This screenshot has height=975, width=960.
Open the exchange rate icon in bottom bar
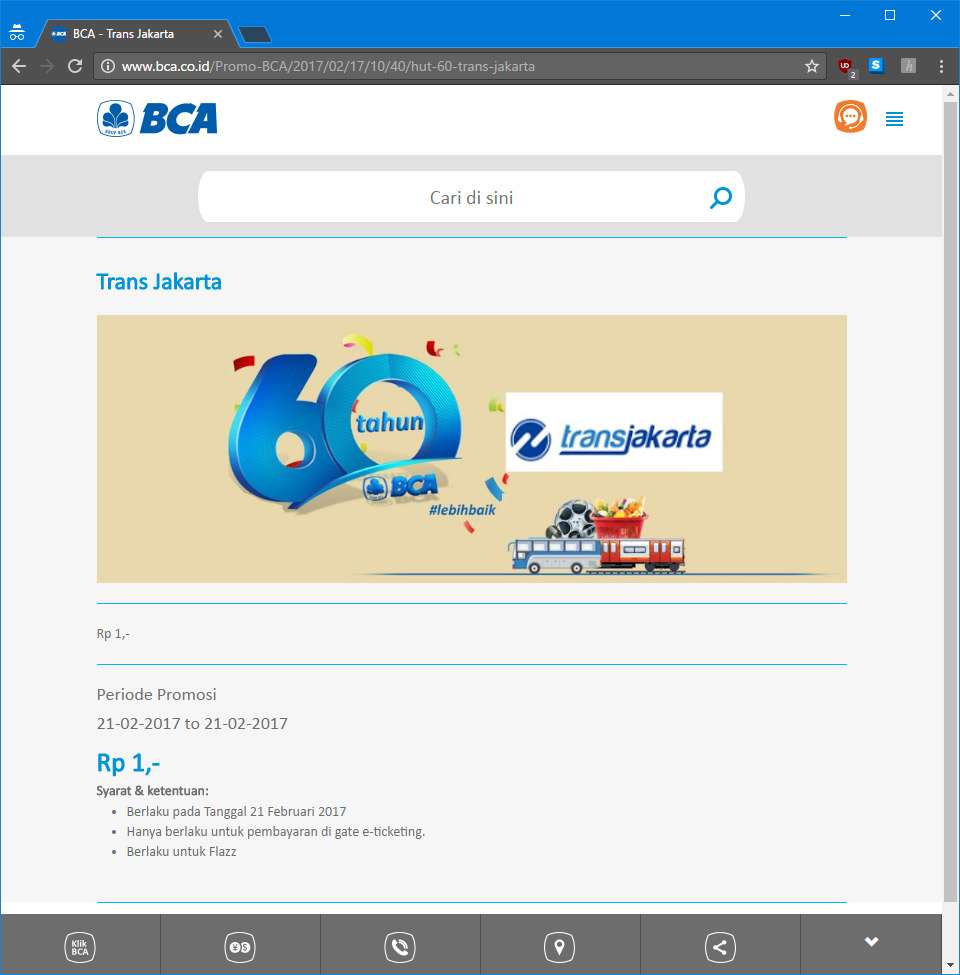(x=240, y=947)
